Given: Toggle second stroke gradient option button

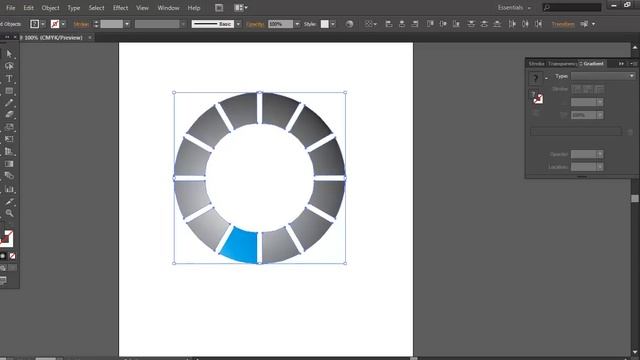Looking at the screenshot, I should [x=588, y=89].
